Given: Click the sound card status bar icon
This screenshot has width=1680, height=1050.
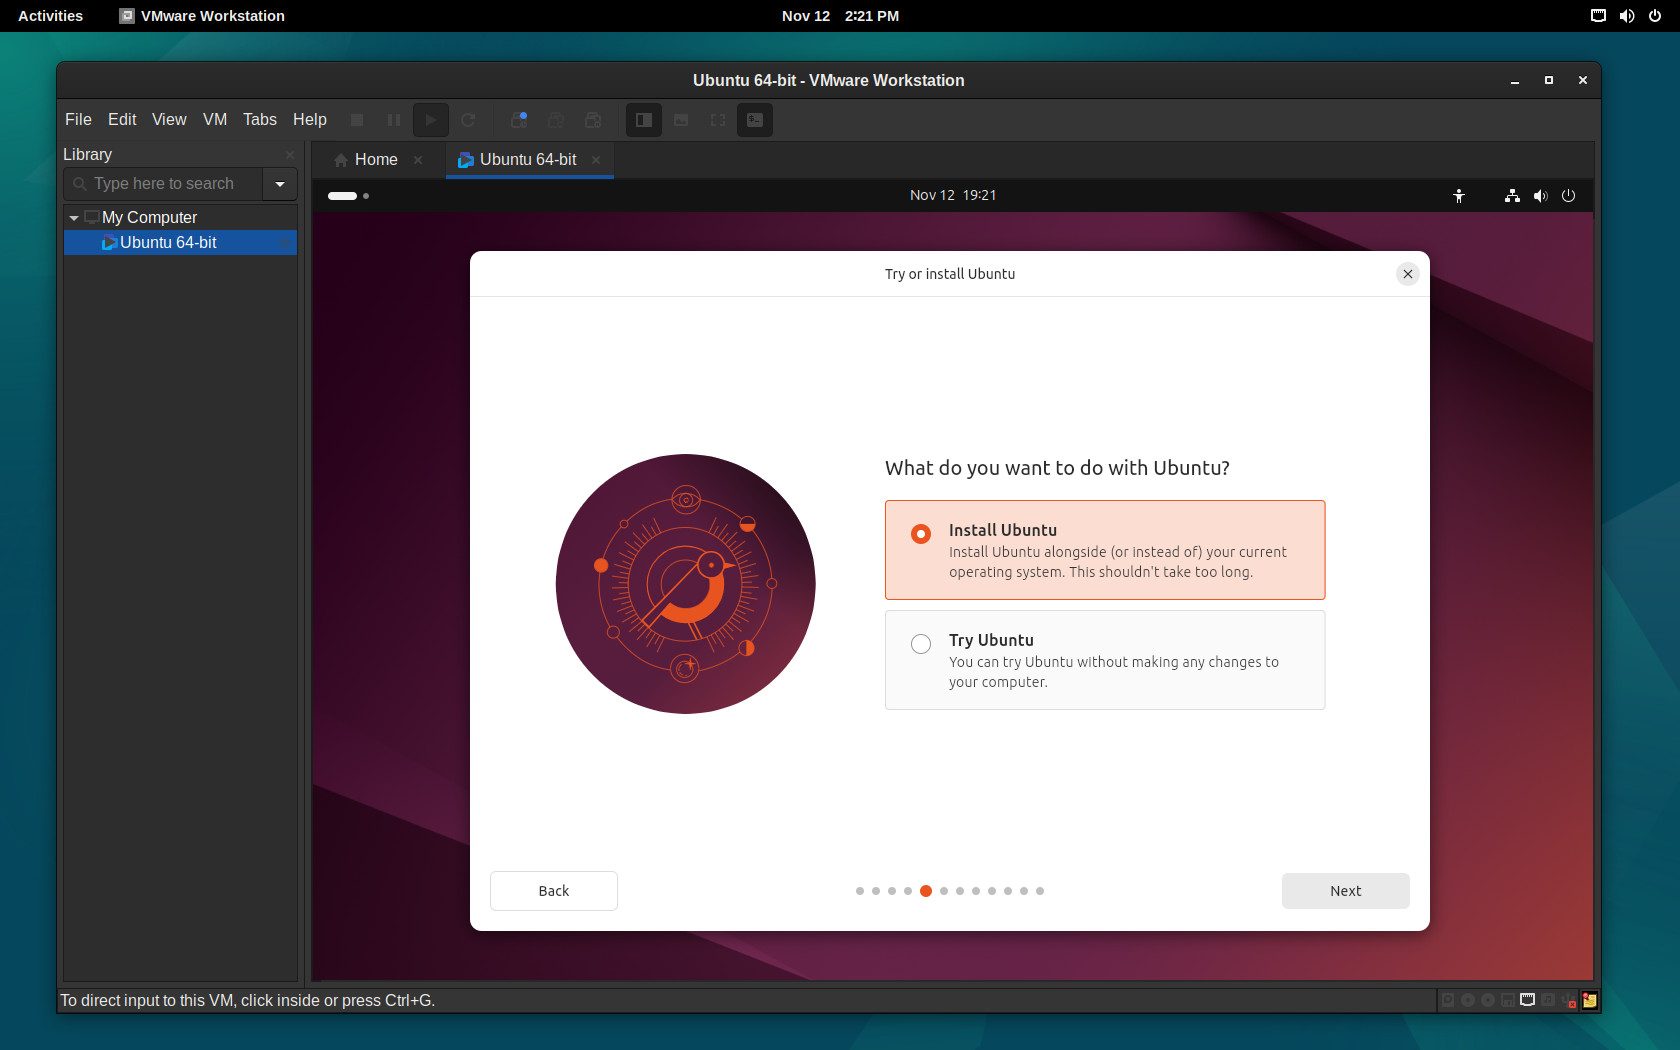Looking at the screenshot, I should 1548,1000.
